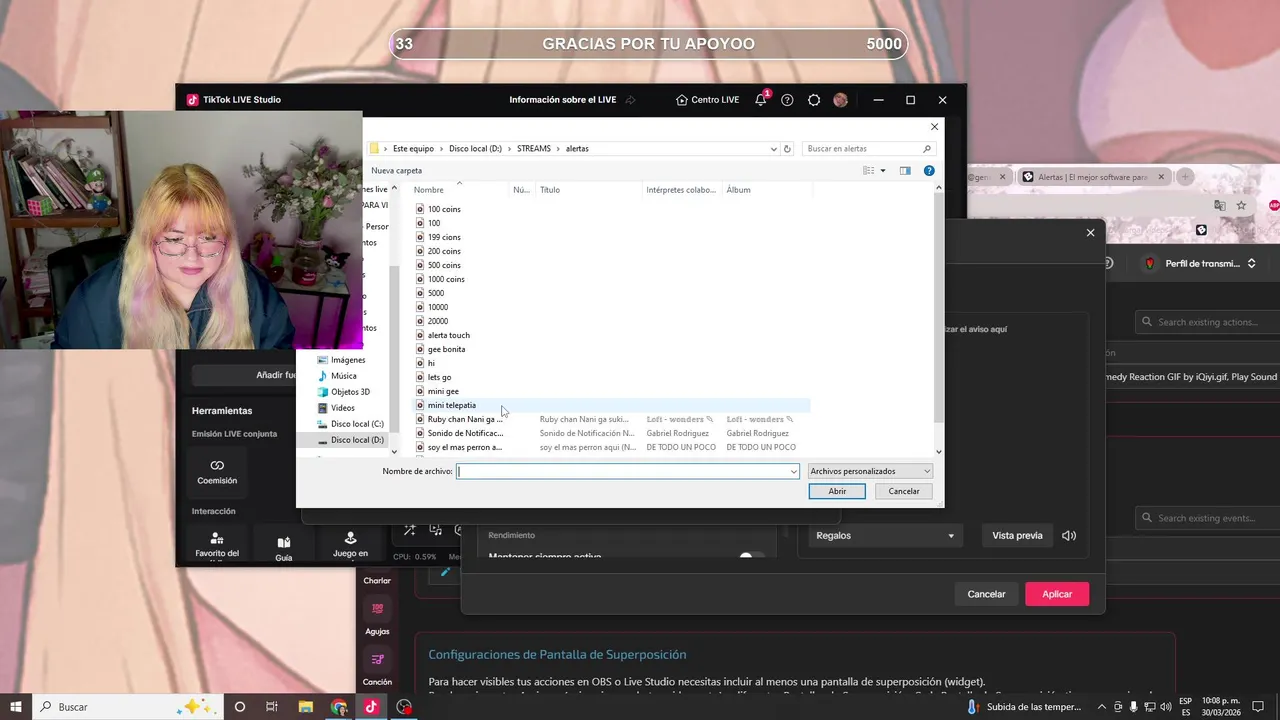Select the file named 100 coins
This screenshot has width=1280, height=720.
444,209
